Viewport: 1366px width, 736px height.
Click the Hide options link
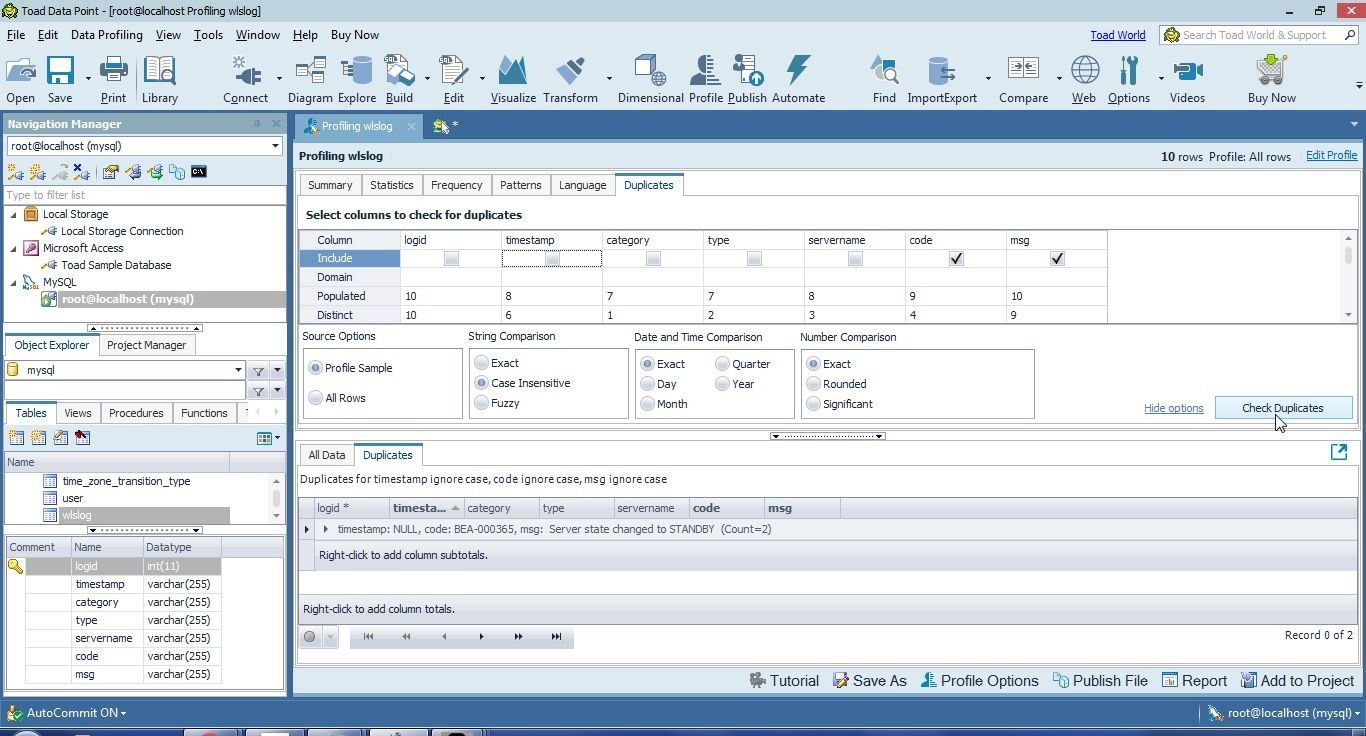pyautogui.click(x=1173, y=408)
